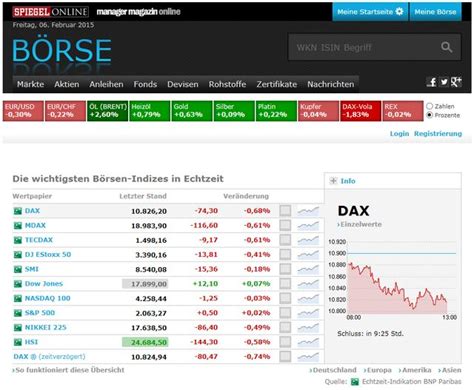Image resolution: width=474 pixels, height=390 pixels.
Task: Click the green icon beside NASDAQ 100
Action: (x=18, y=298)
